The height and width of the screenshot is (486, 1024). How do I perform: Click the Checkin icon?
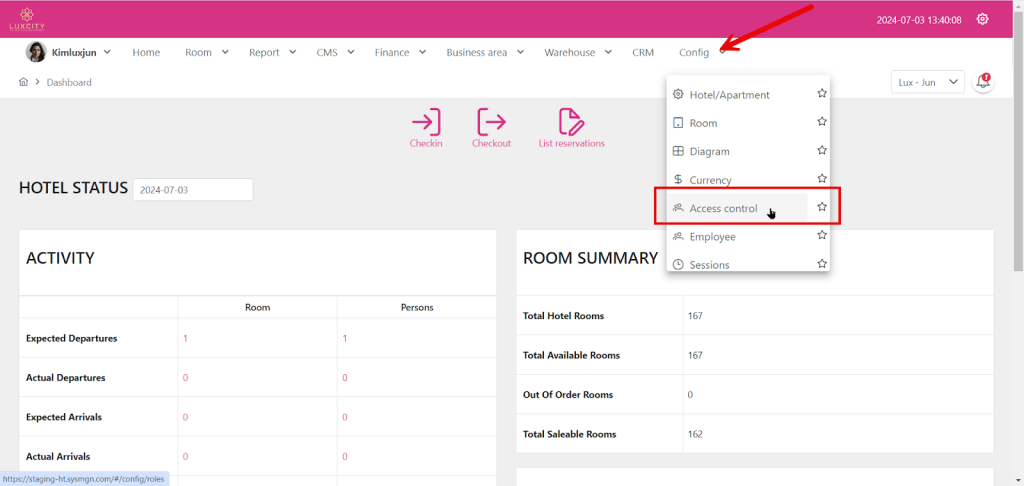[x=426, y=123]
